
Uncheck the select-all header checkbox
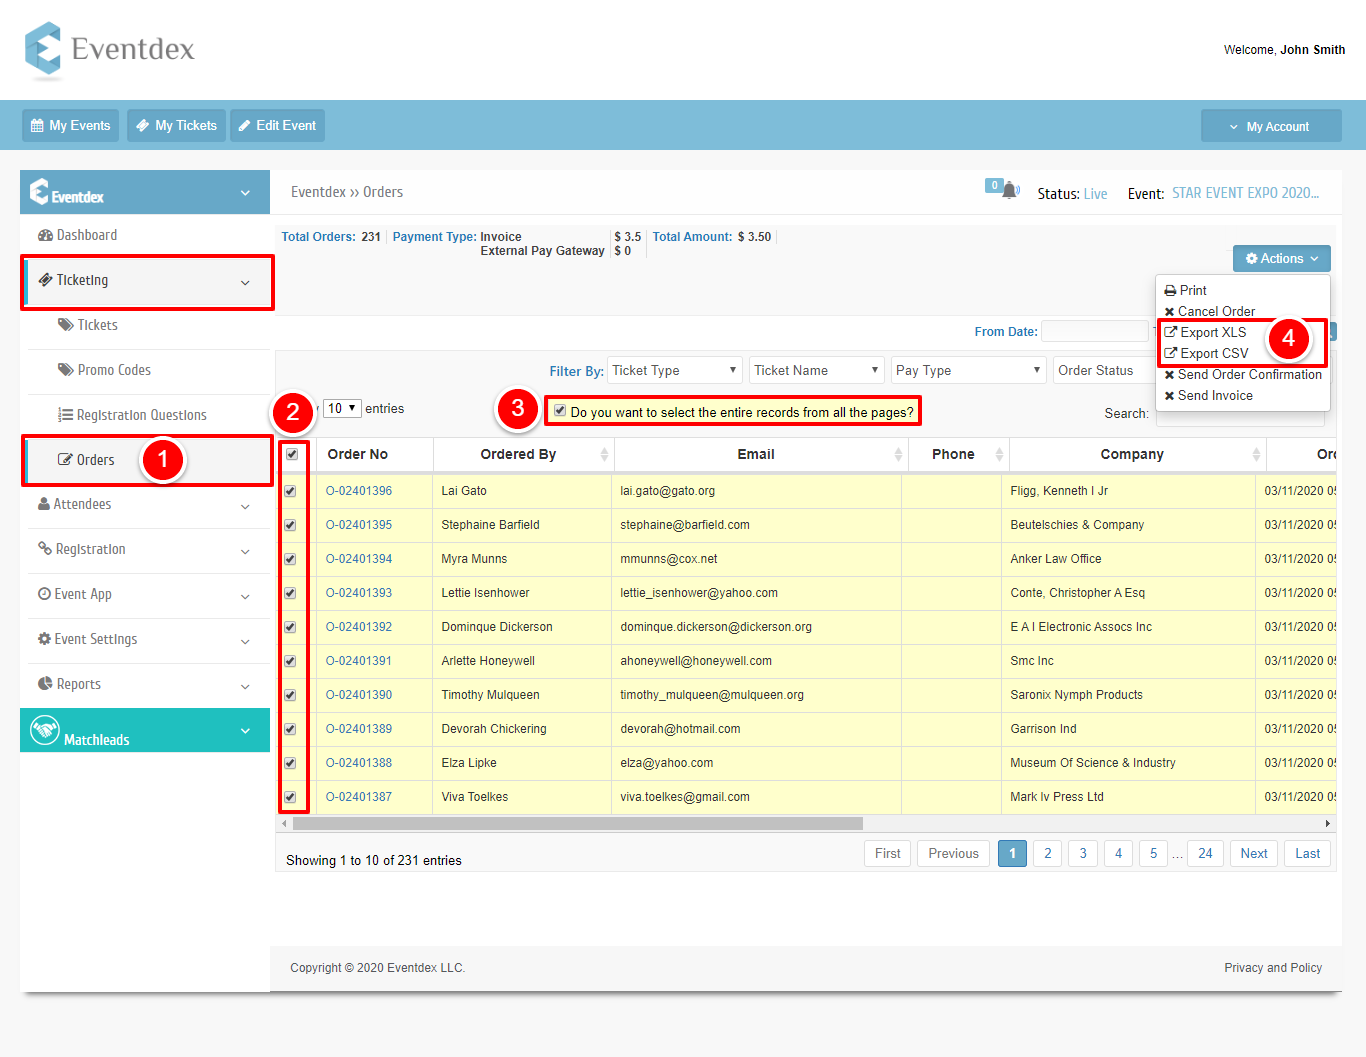coord(292,454)
